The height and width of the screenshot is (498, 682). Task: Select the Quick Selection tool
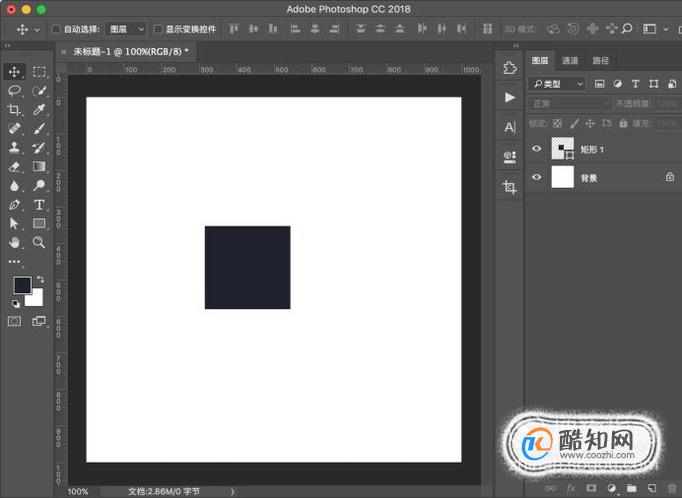[39, 90]
